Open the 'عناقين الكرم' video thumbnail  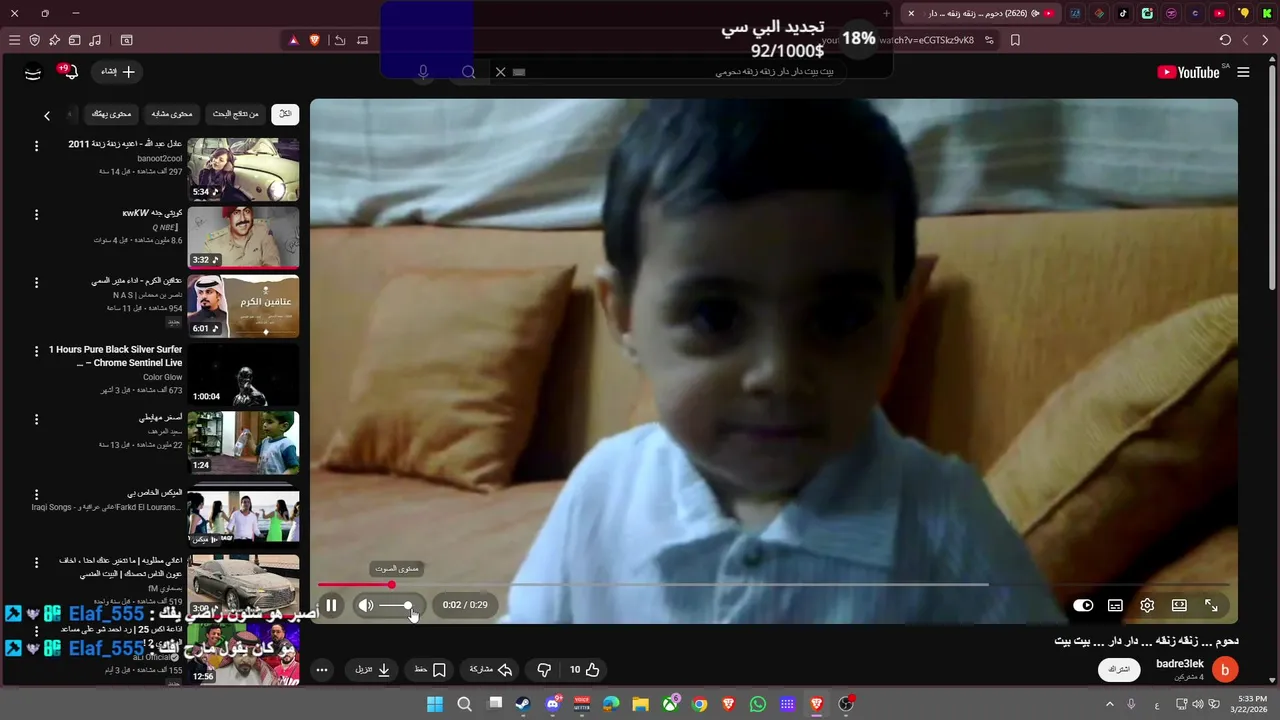pos(243,306)
